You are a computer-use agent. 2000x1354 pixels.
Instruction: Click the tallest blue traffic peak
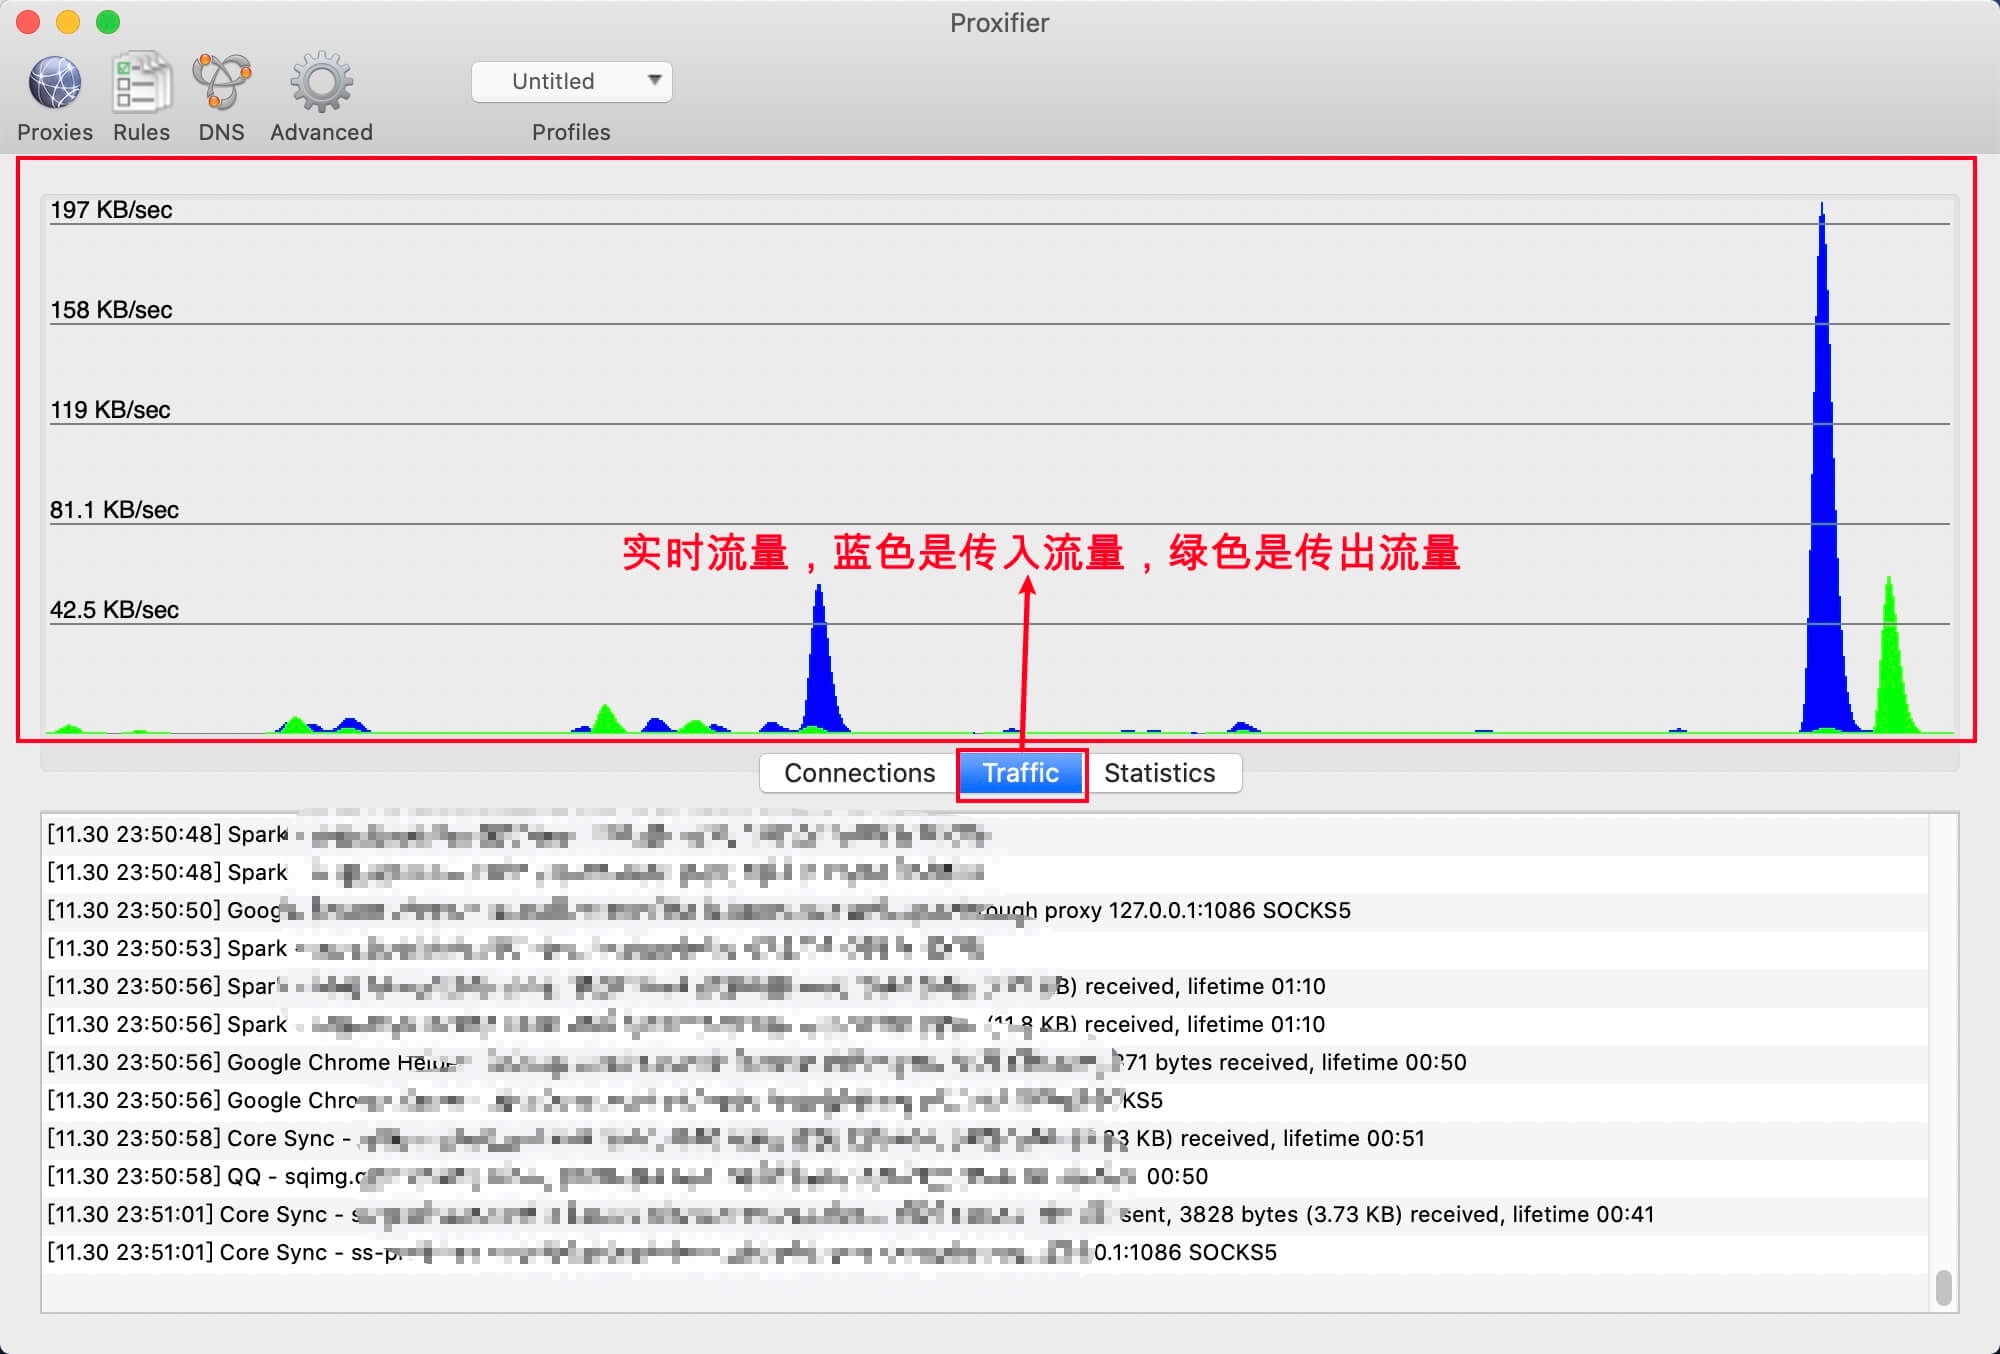[x=1822, y=450]
